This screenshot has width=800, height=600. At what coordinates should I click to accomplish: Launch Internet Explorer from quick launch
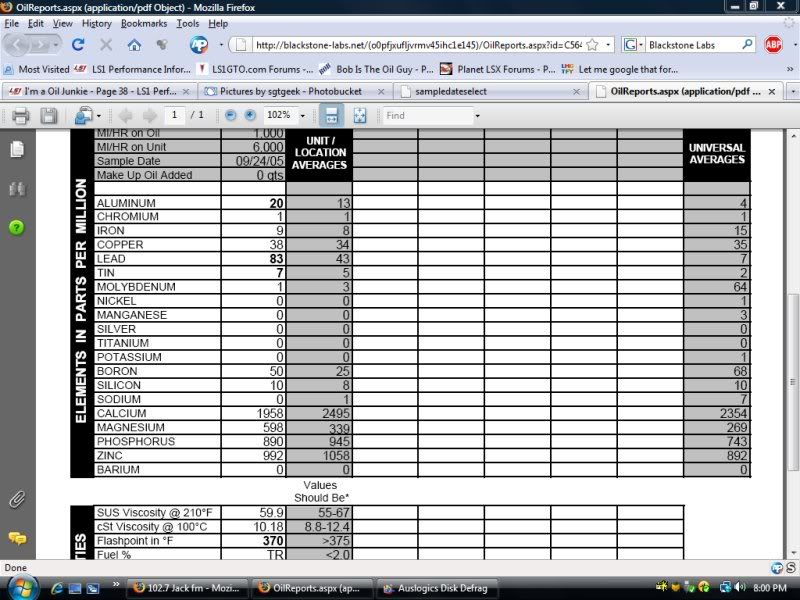tap(57, 588)
